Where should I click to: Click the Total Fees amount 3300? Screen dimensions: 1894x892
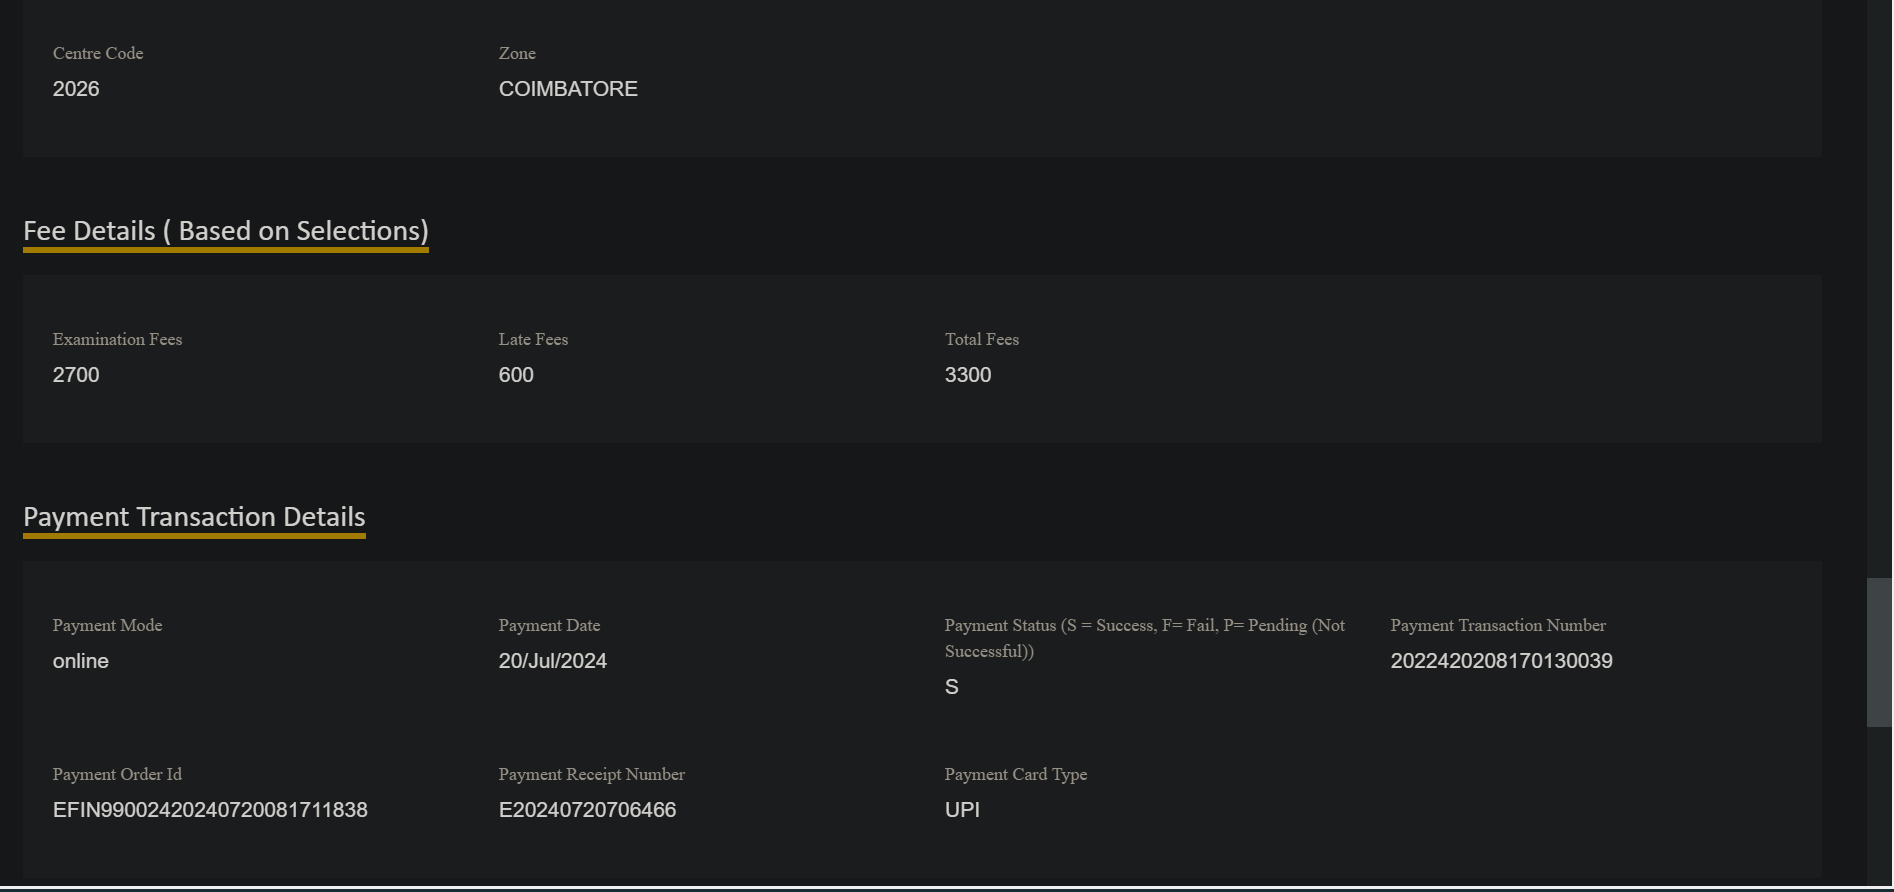[x=968, y=375]
